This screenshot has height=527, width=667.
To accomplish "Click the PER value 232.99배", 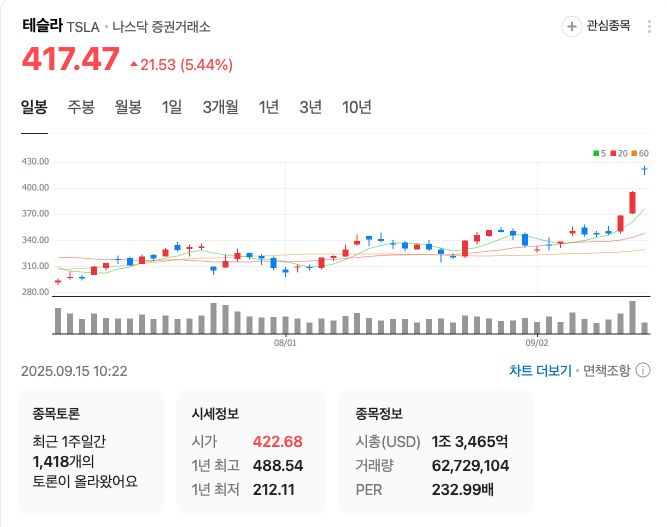I will [463, 490].
